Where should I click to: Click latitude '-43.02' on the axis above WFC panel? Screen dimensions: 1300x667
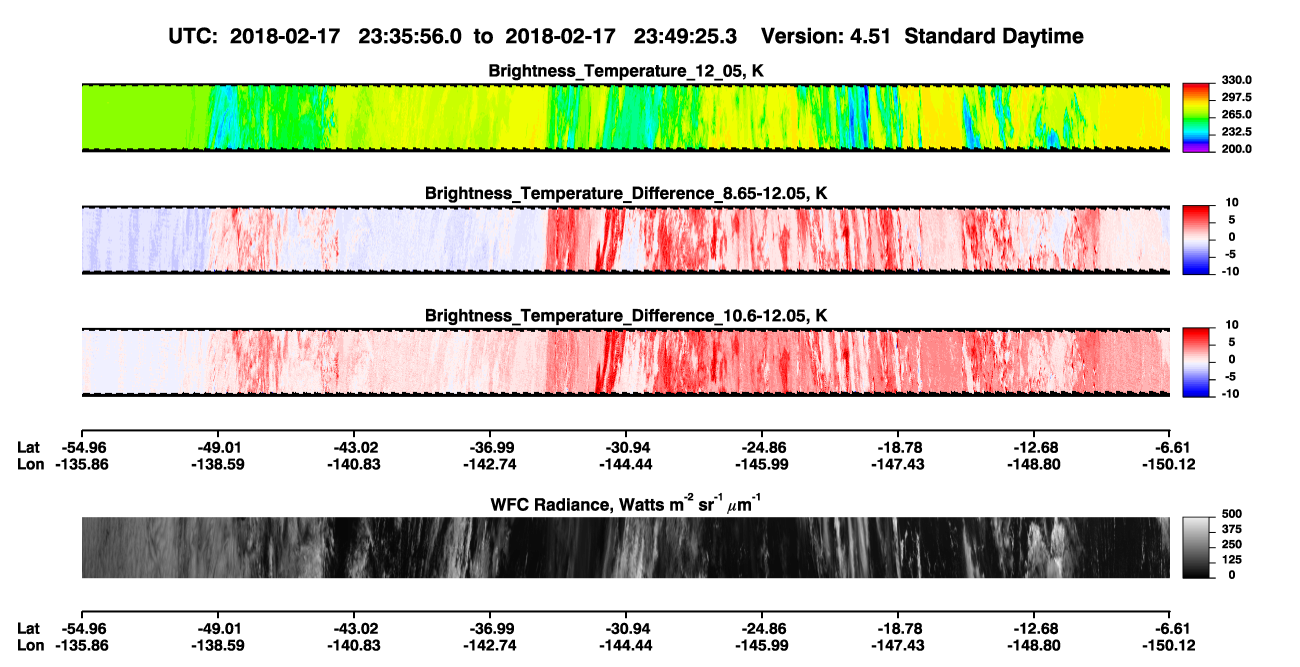(353, 448)
